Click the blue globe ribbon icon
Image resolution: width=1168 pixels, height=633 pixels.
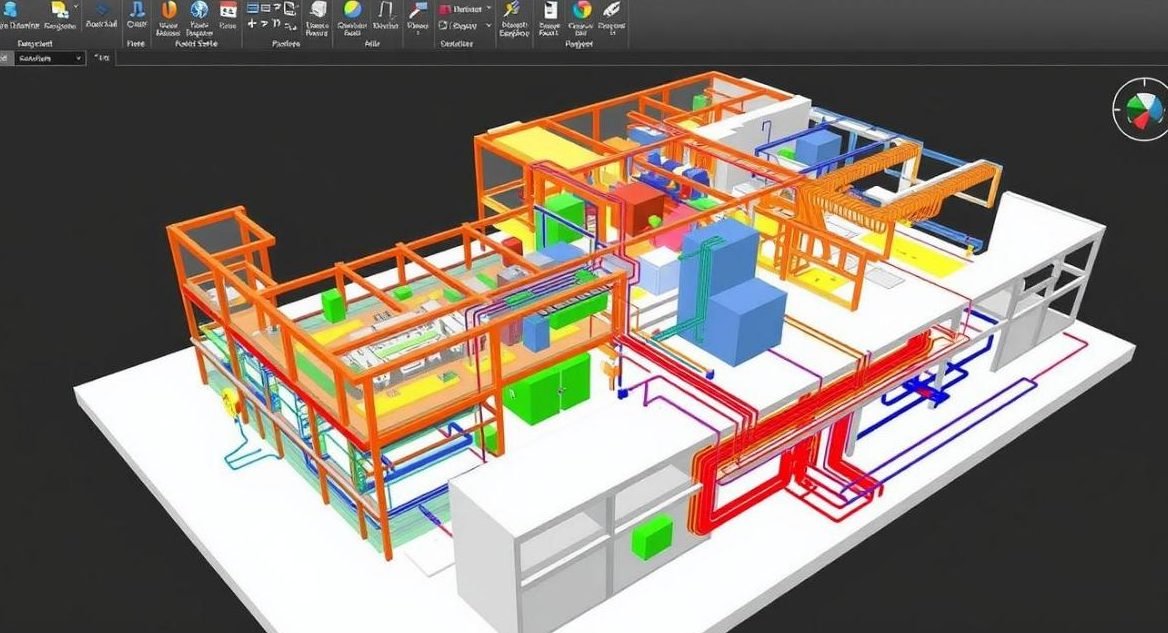tap(200, 9)
